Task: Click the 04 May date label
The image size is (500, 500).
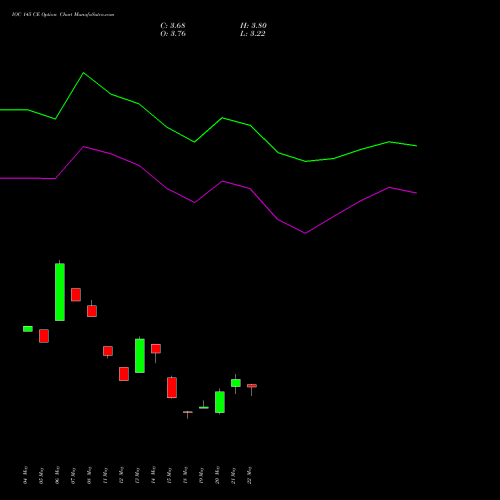Action: (26, 475)
